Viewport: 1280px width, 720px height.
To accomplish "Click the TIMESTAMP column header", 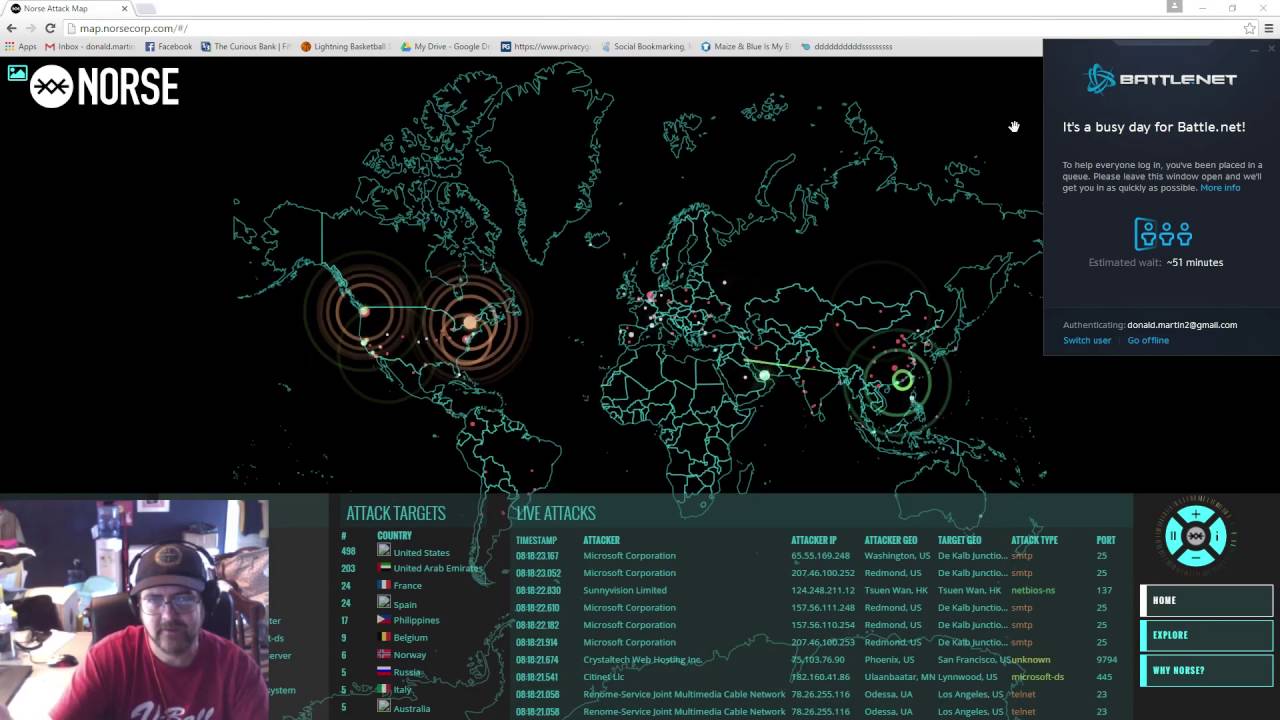I will pyautogui.click(x=536, y=540).
